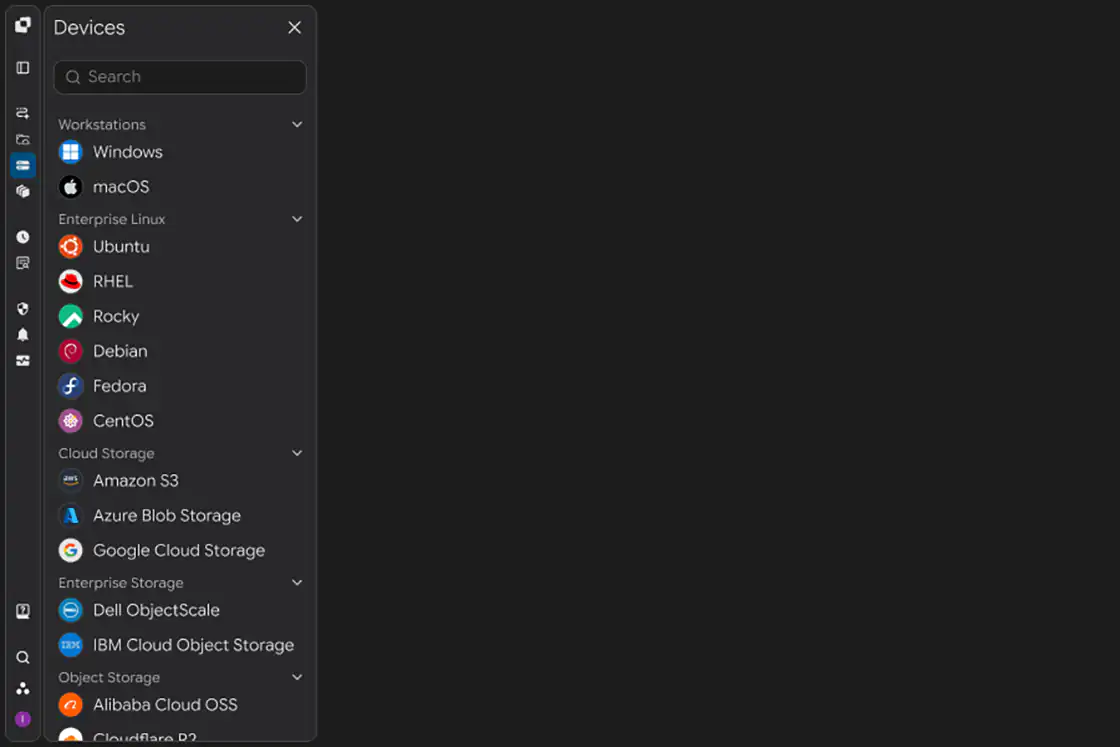Click the magnifier icon in sidebar

coord(23,658)
